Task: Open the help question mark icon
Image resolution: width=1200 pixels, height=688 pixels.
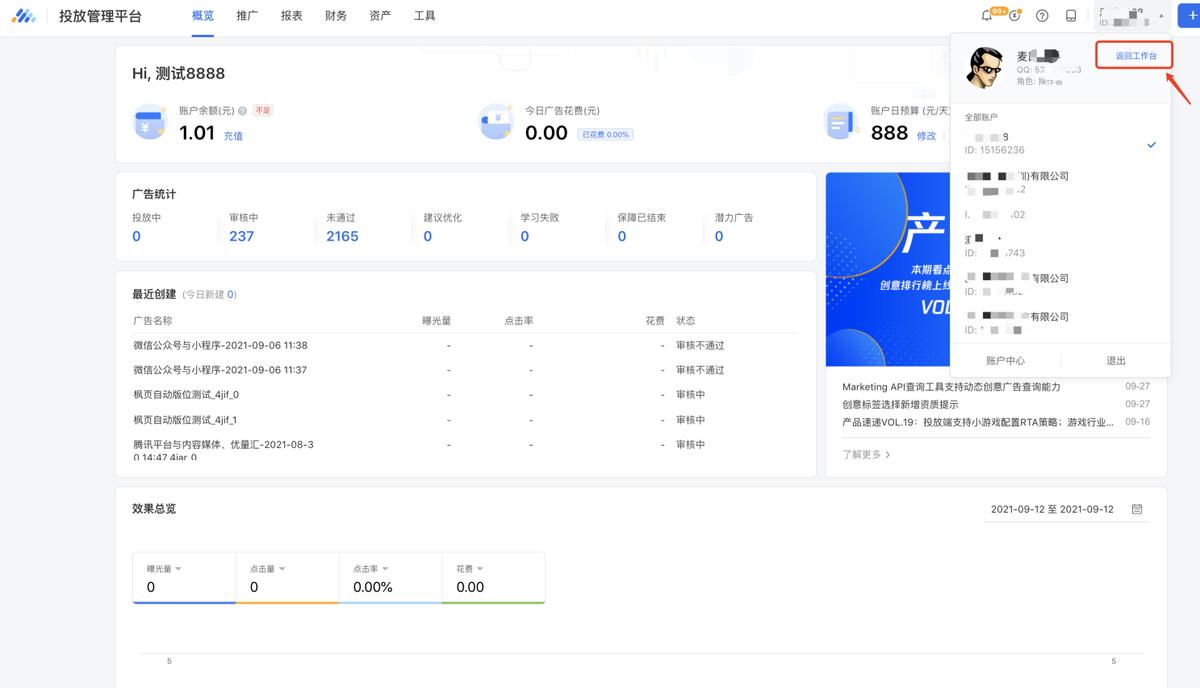Action: (x=1042, y=16)
